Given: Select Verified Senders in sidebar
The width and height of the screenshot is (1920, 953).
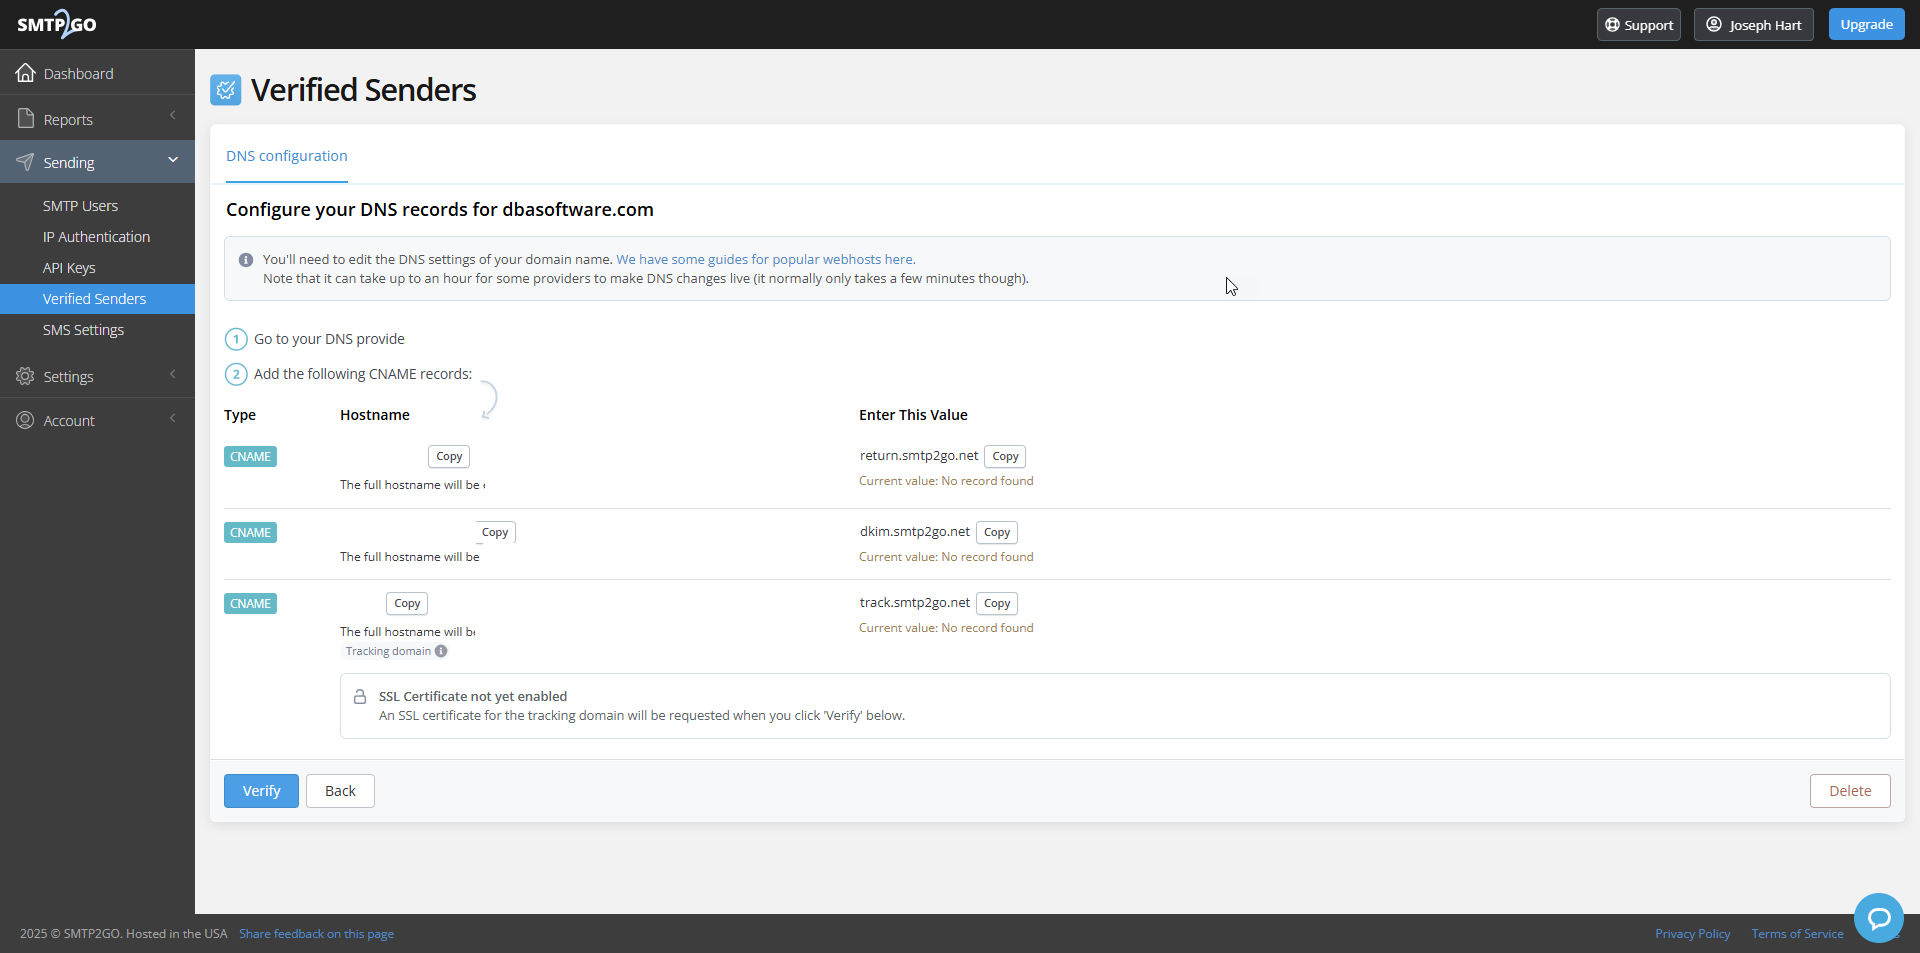Looking at the screenshot, I should click(x=97, y=299).
